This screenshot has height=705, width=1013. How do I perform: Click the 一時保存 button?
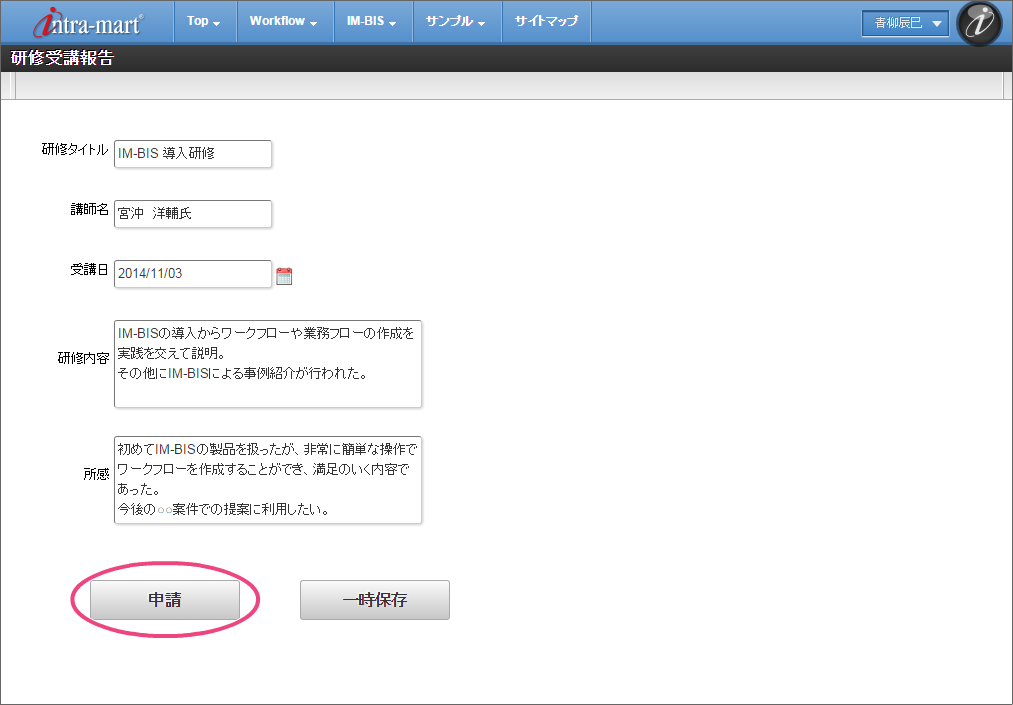(375, 600)
